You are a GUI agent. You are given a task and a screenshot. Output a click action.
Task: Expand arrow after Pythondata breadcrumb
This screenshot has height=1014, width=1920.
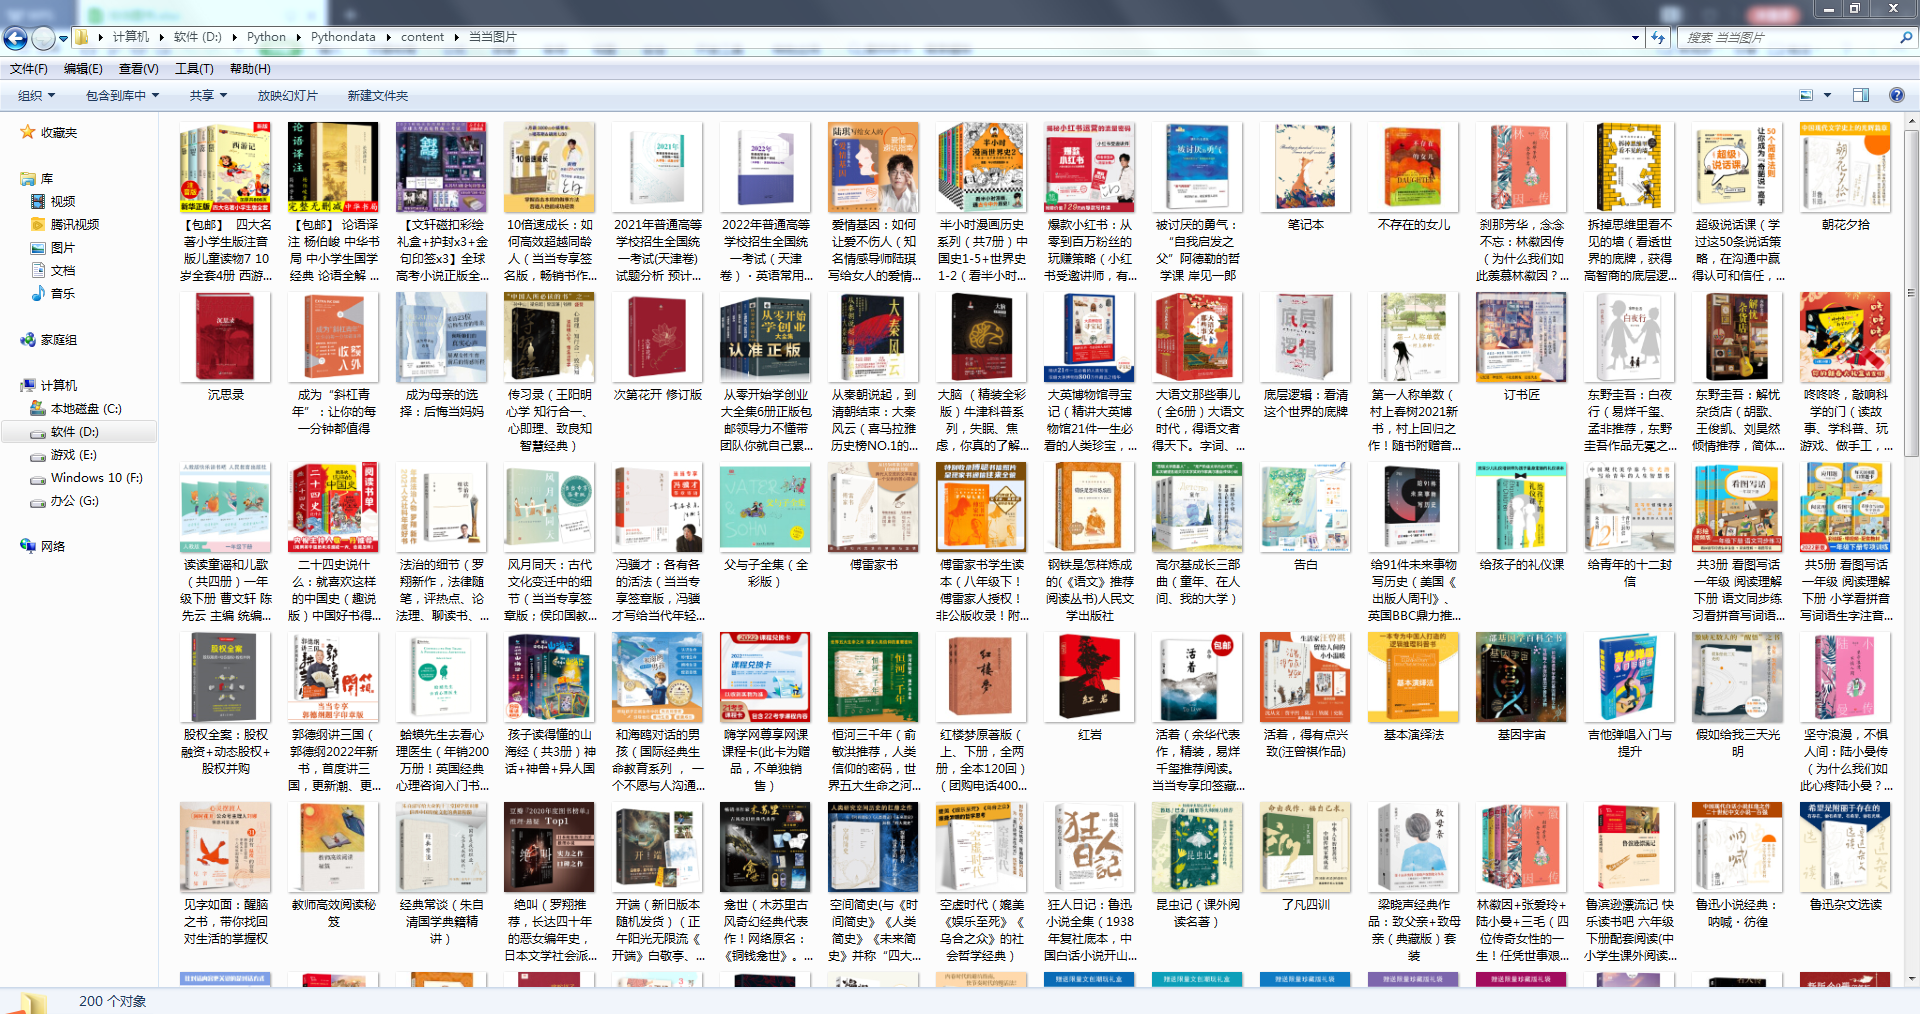(388, 37)
